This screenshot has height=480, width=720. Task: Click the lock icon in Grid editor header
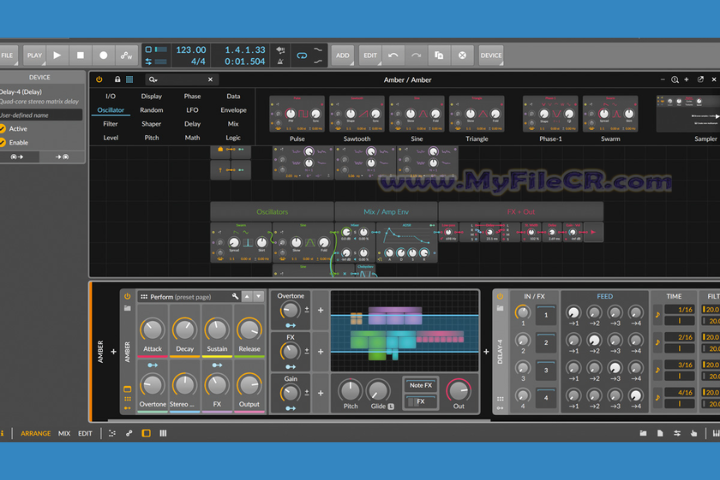point(118,79)
